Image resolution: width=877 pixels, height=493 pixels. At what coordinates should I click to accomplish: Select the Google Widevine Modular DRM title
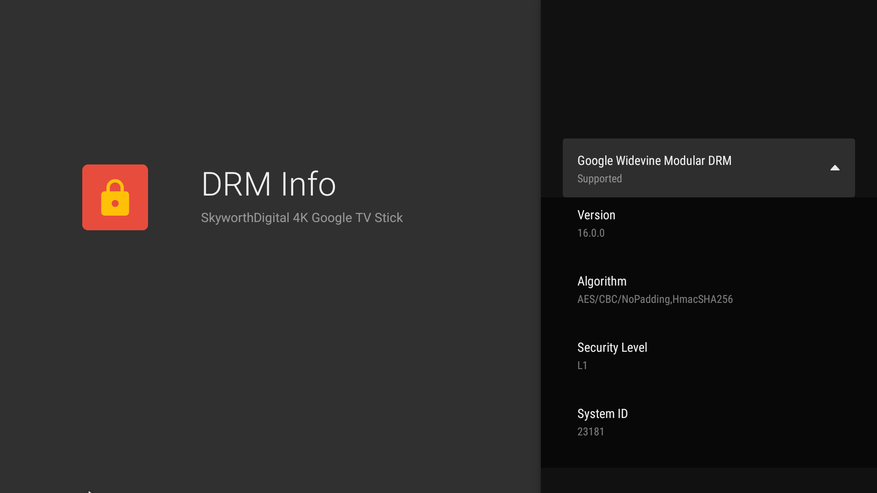pos(654,160)
